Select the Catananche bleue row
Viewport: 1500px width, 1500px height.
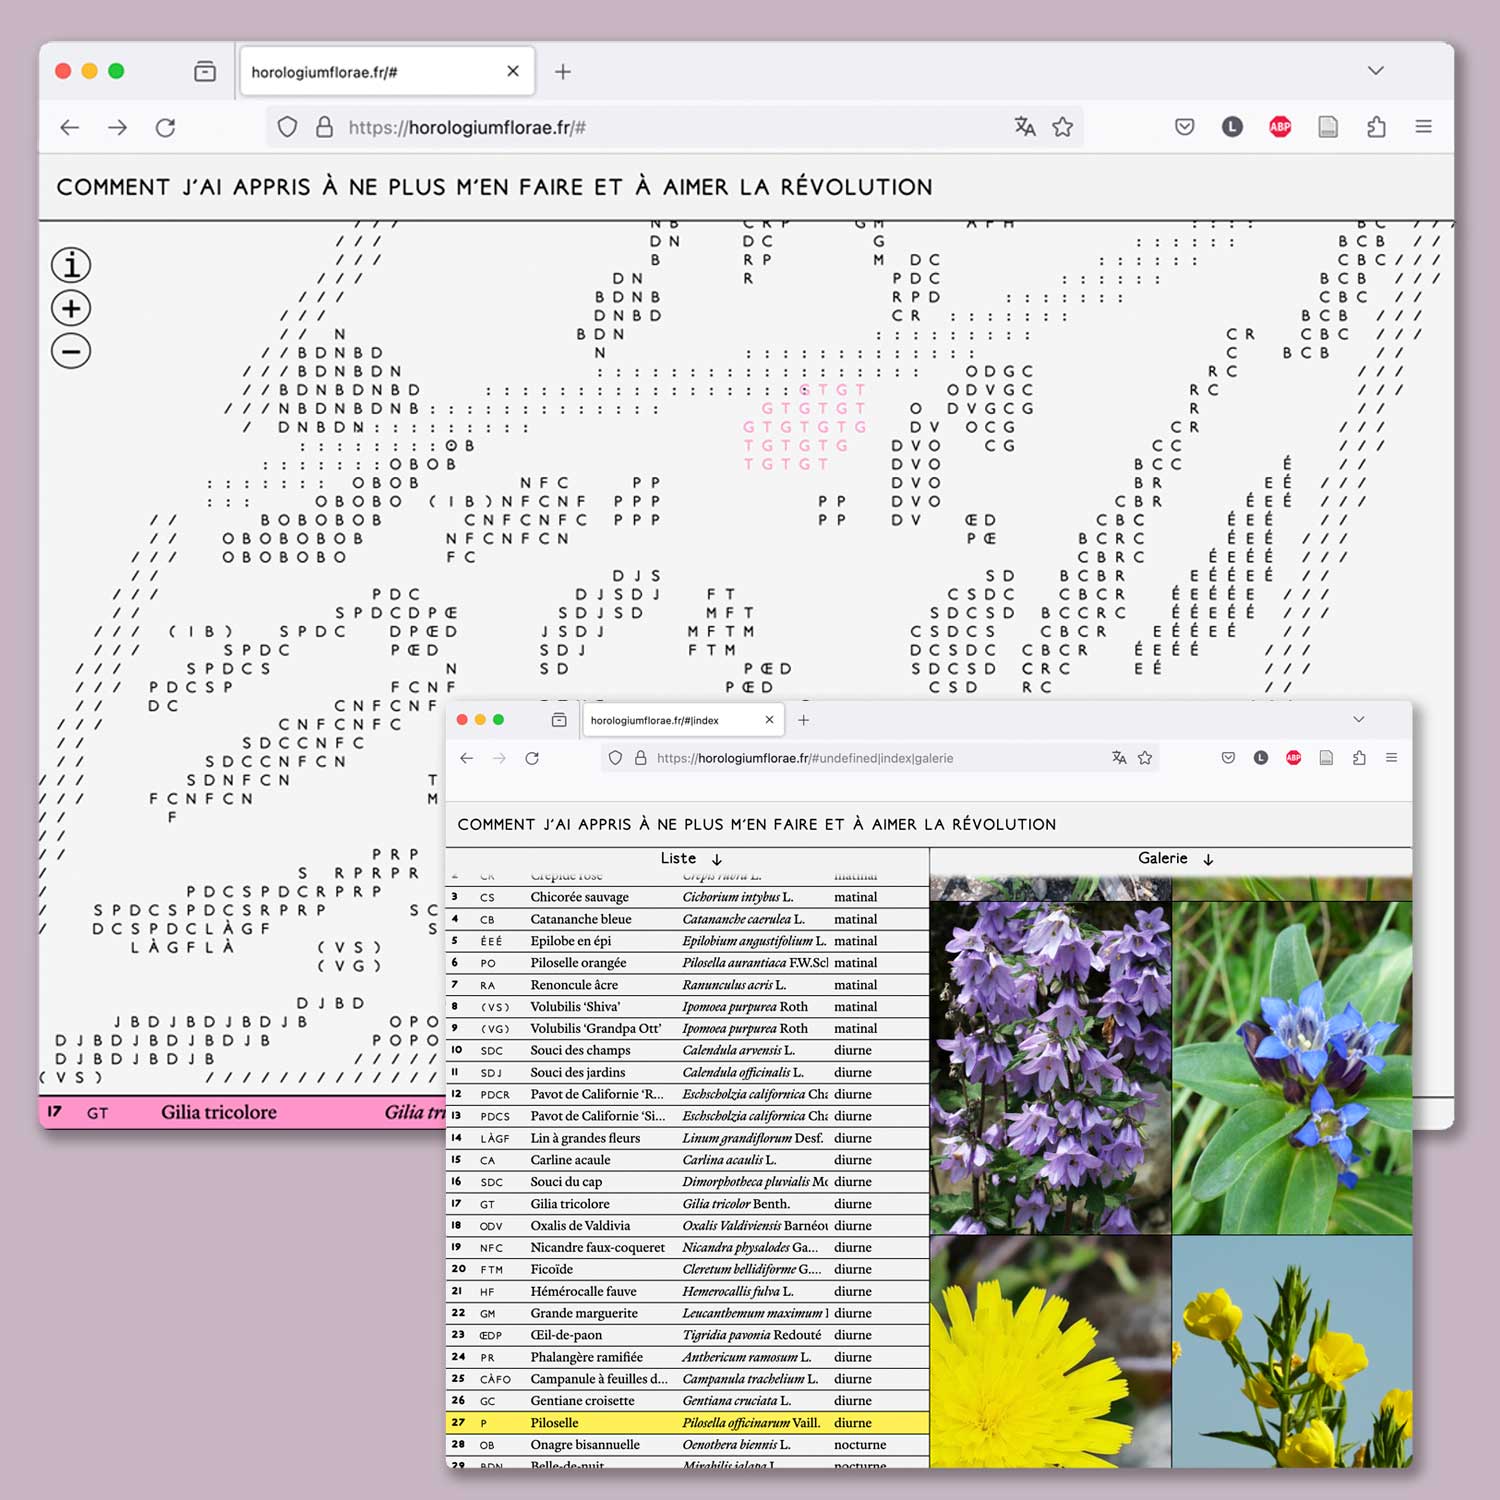[687, 919]
